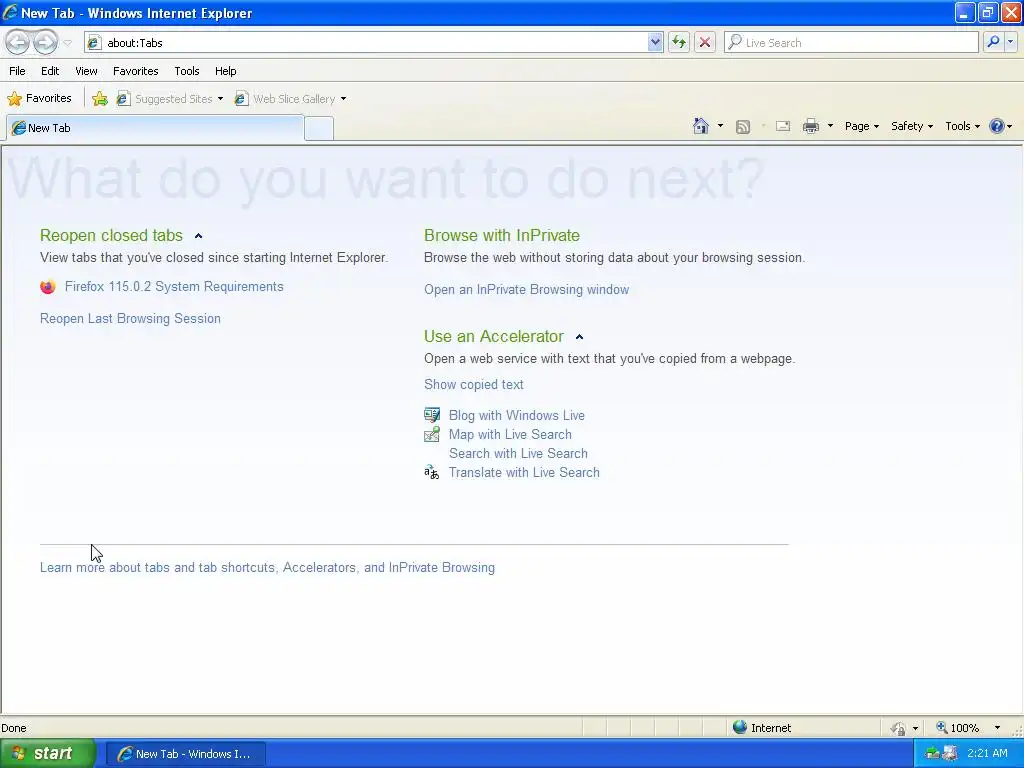Open the Help menu
Screen dimensions: 1024x768
pos(225,71)
